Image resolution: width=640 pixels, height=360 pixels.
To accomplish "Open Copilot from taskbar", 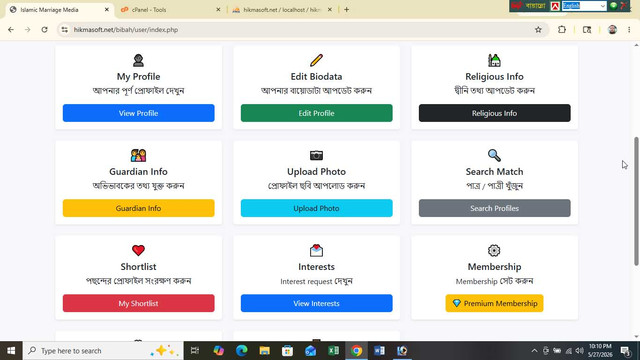I will click(219, 351).
